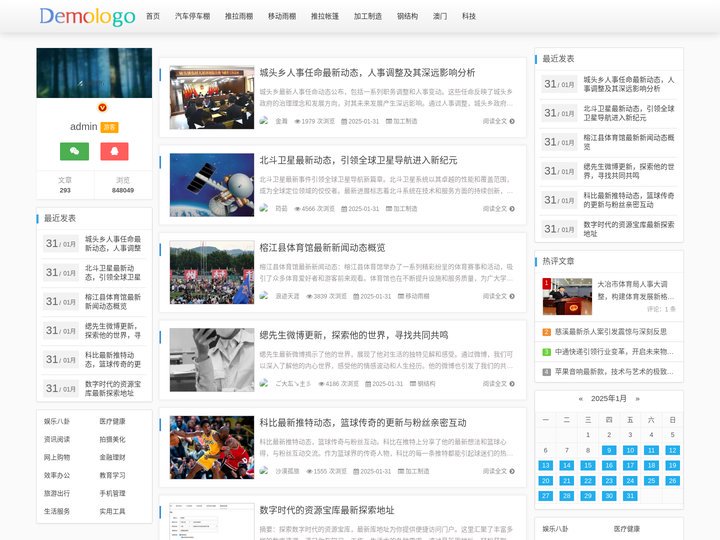720x540 pixels.
Task: Click the red QQ button under admin
Action: (114, 151)
